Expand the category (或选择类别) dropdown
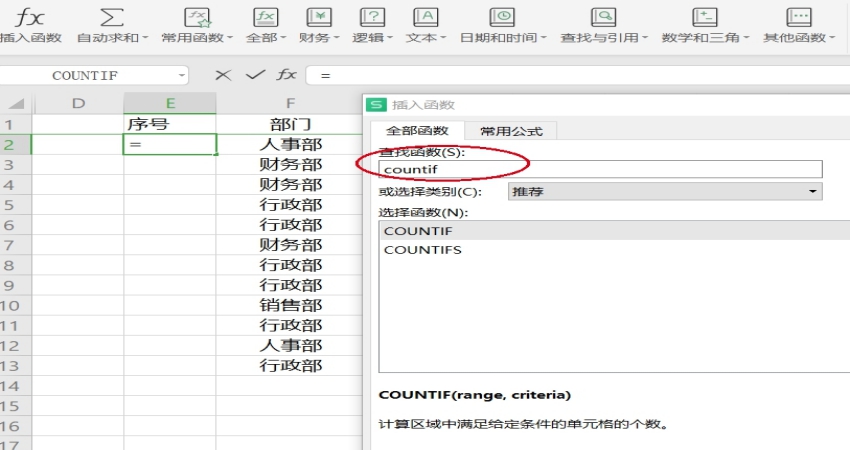This screenshot has width=850, height=450. click(x=812, y=191)
